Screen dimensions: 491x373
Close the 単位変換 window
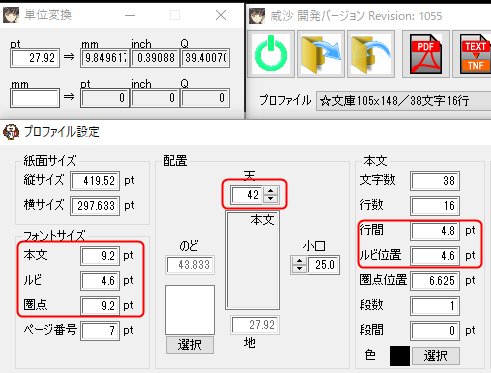click(221, 15)
